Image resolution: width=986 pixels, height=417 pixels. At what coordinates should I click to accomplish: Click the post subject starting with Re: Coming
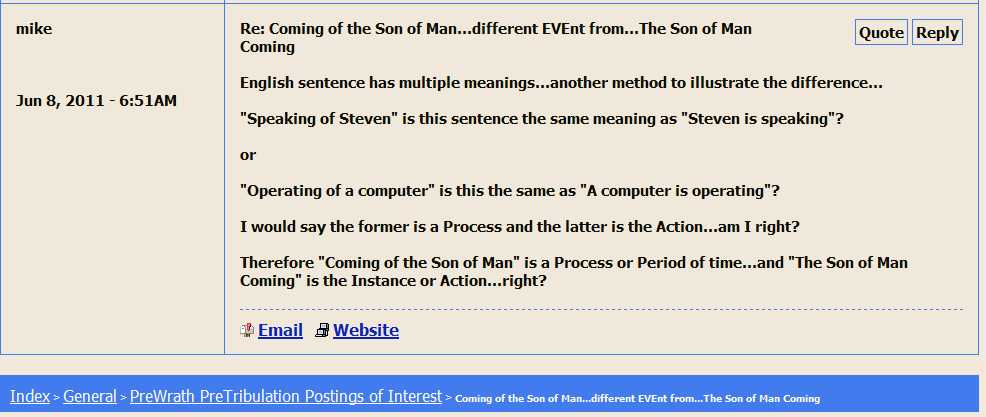point(496,38)
